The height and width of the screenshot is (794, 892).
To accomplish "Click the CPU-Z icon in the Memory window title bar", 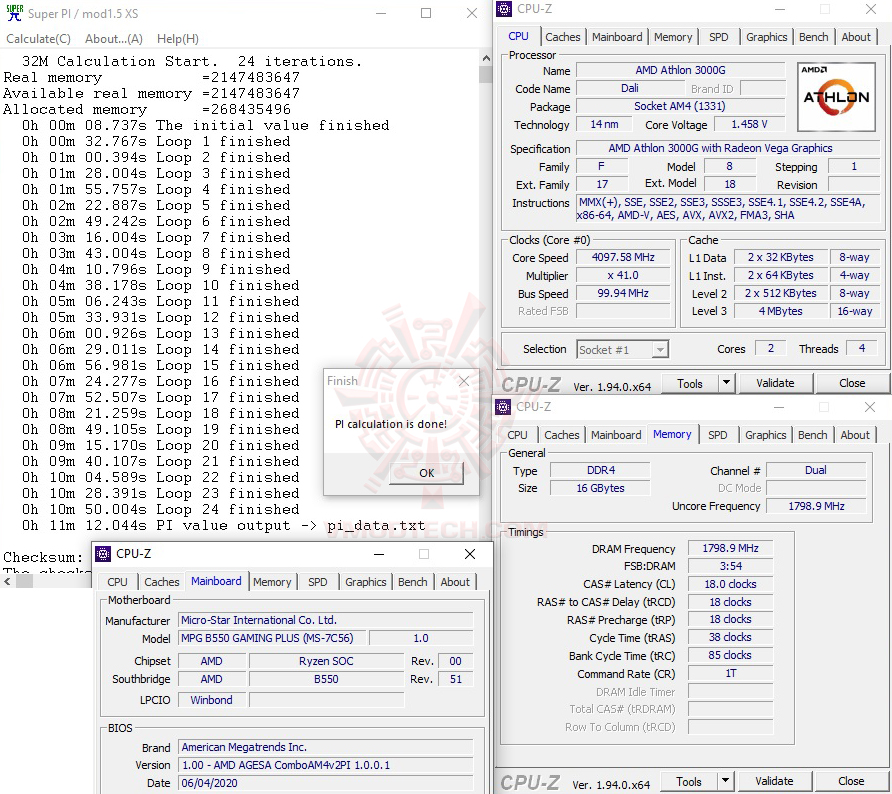I will coord(503,407).
